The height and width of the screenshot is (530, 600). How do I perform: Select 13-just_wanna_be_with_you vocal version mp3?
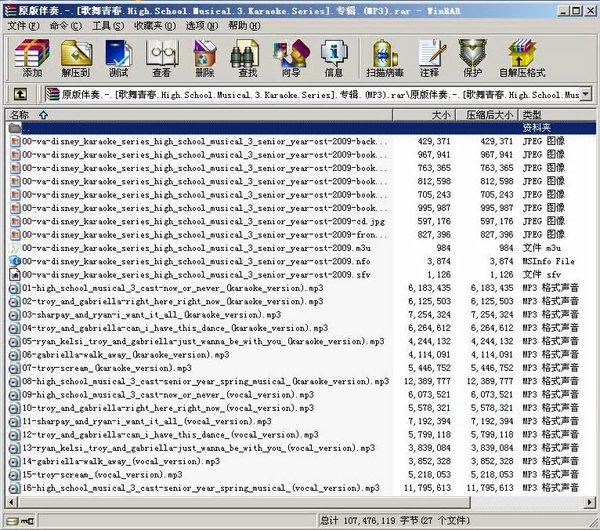coord(199,448)
